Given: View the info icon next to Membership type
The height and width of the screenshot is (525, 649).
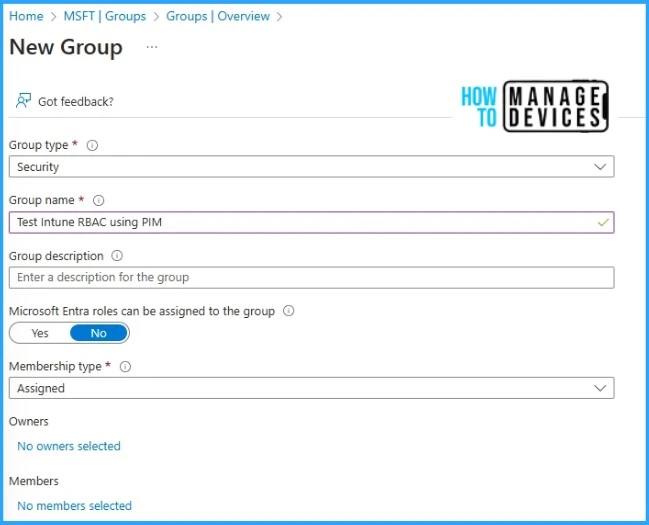Looking at the screenshot, I should coord(125,366).
